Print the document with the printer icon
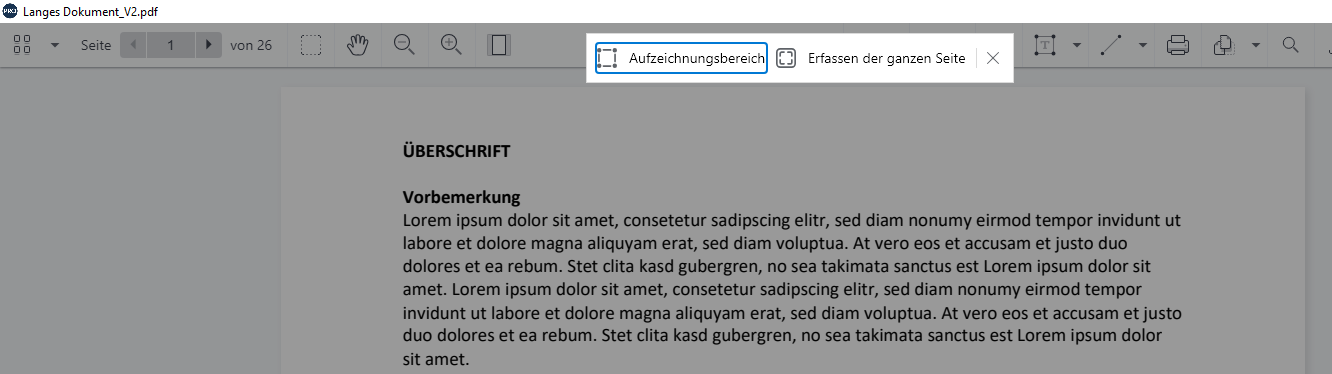The height and width of the screenshot is (374, 1332). (x=1178, y=45)
